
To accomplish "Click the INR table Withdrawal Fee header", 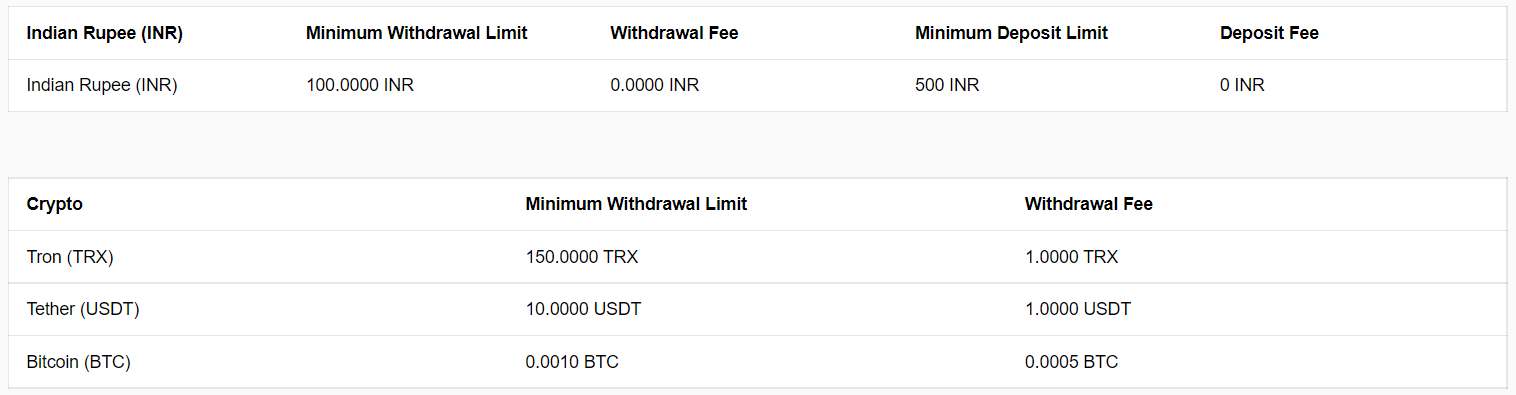I will click(x=674, y=33).
